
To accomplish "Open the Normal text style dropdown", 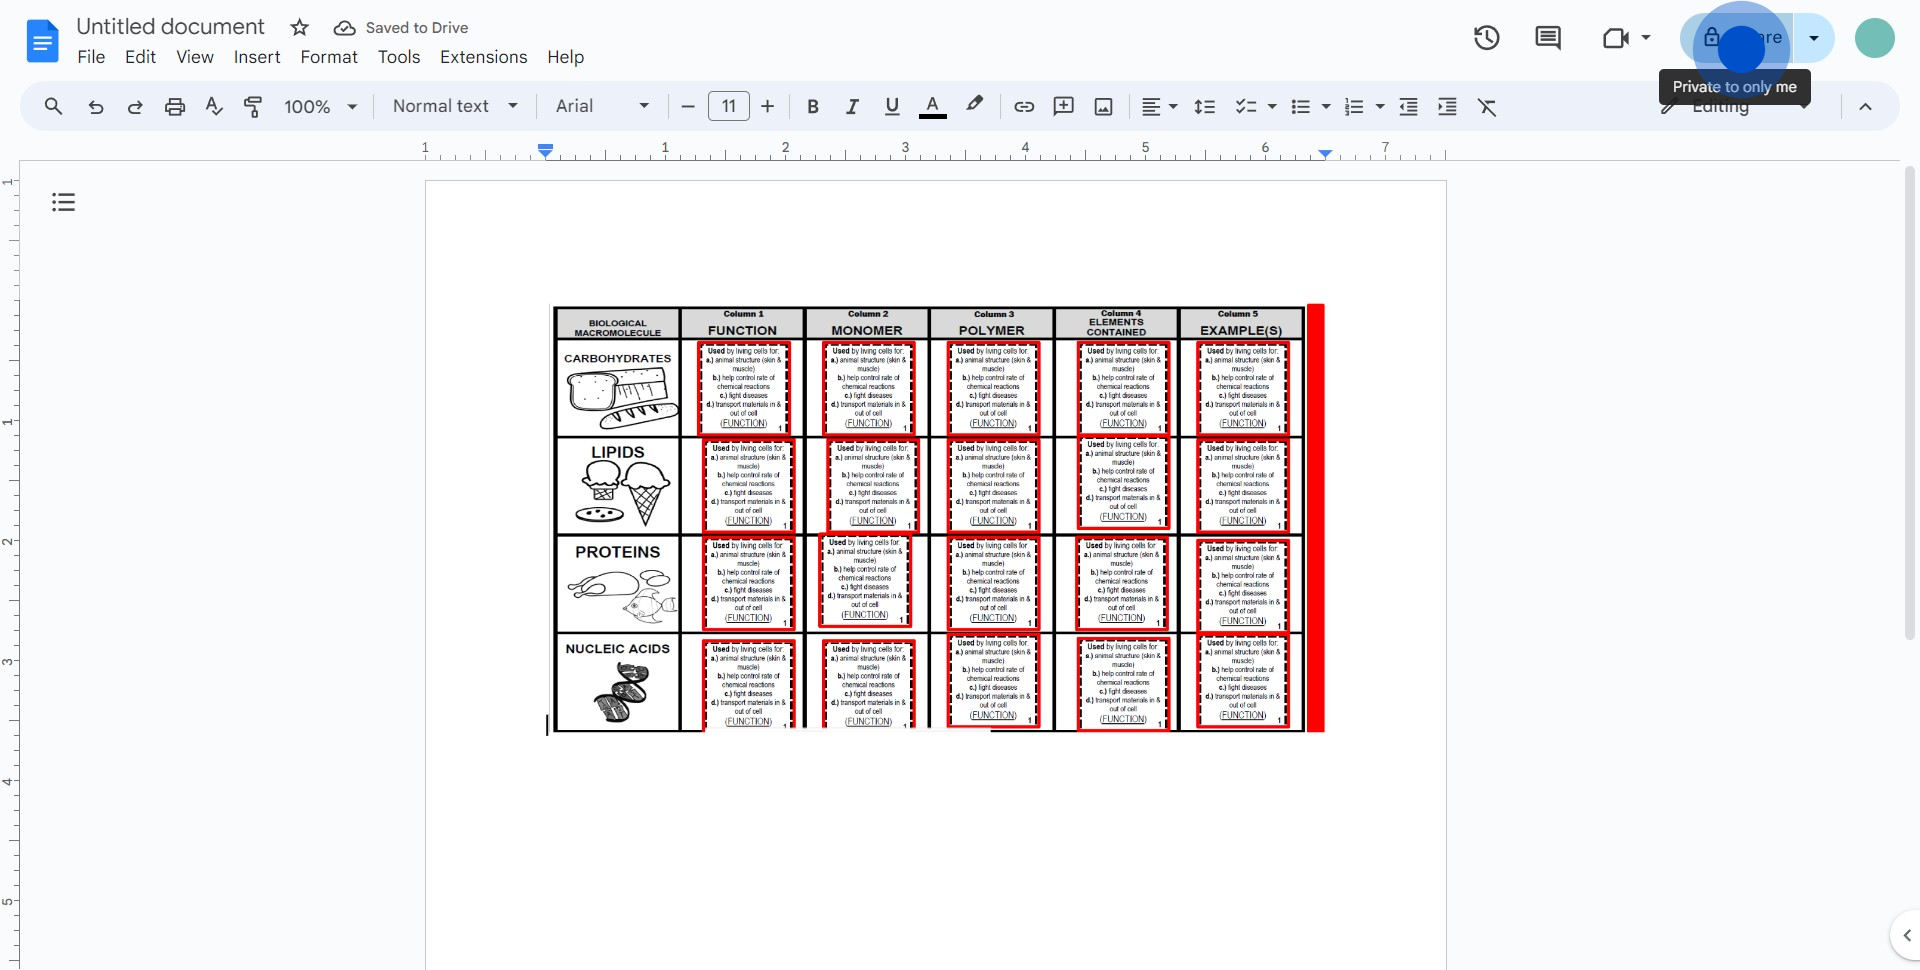I will point(455,107).
